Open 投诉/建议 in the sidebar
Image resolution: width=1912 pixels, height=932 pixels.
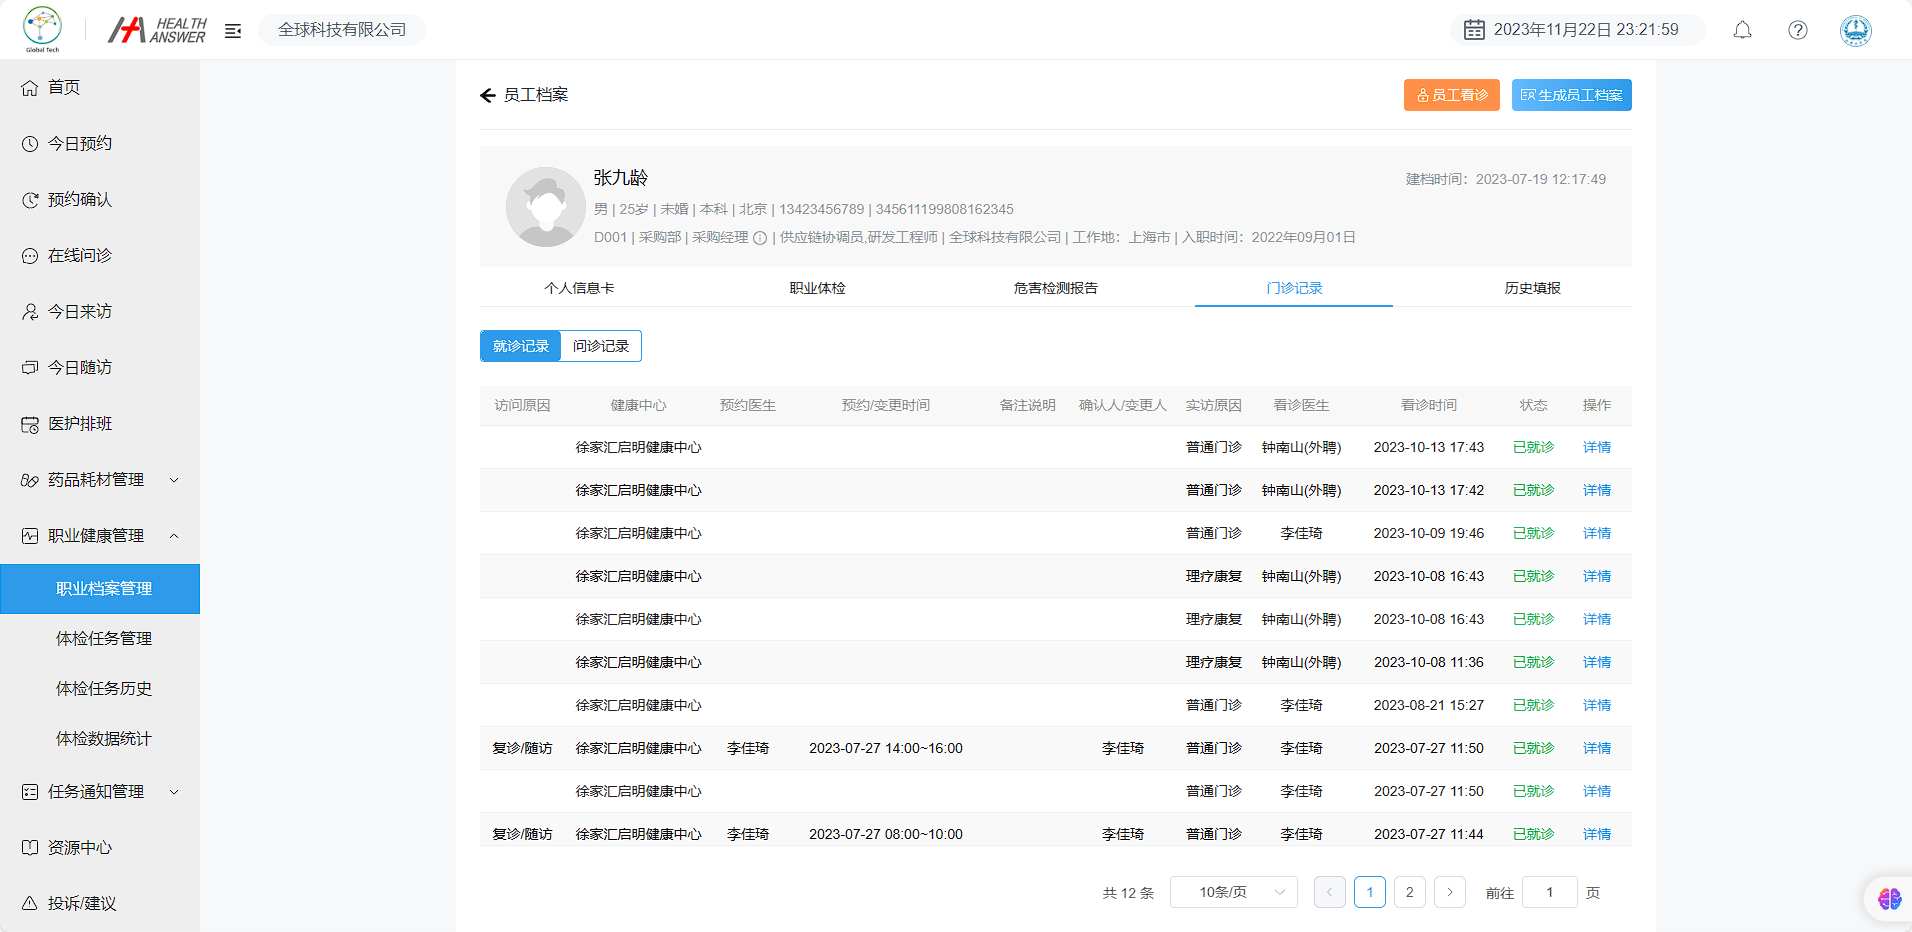100,904
